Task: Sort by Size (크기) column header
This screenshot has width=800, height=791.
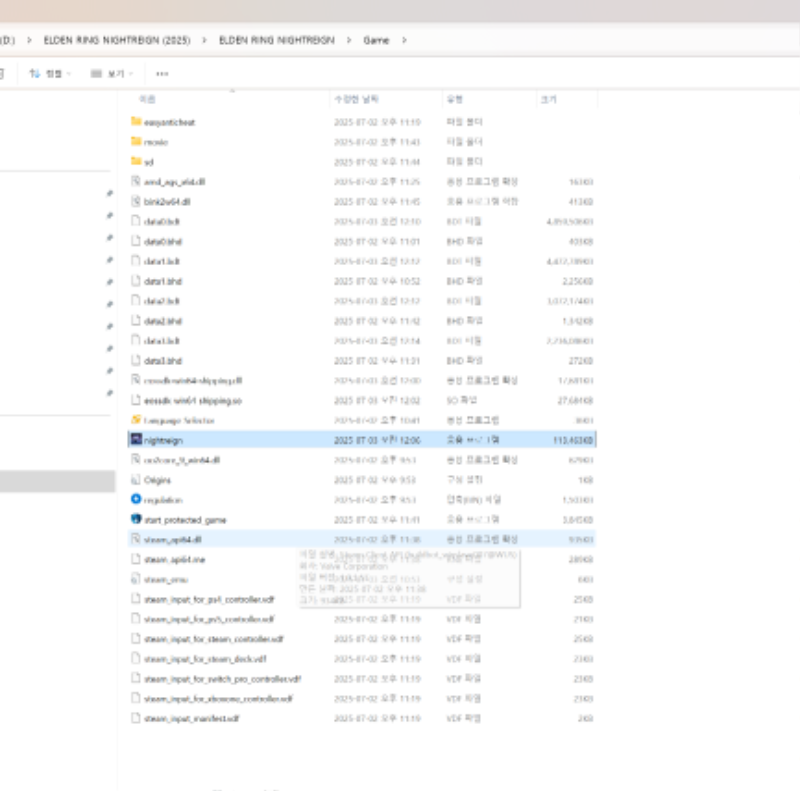Action: click(548, 99)
